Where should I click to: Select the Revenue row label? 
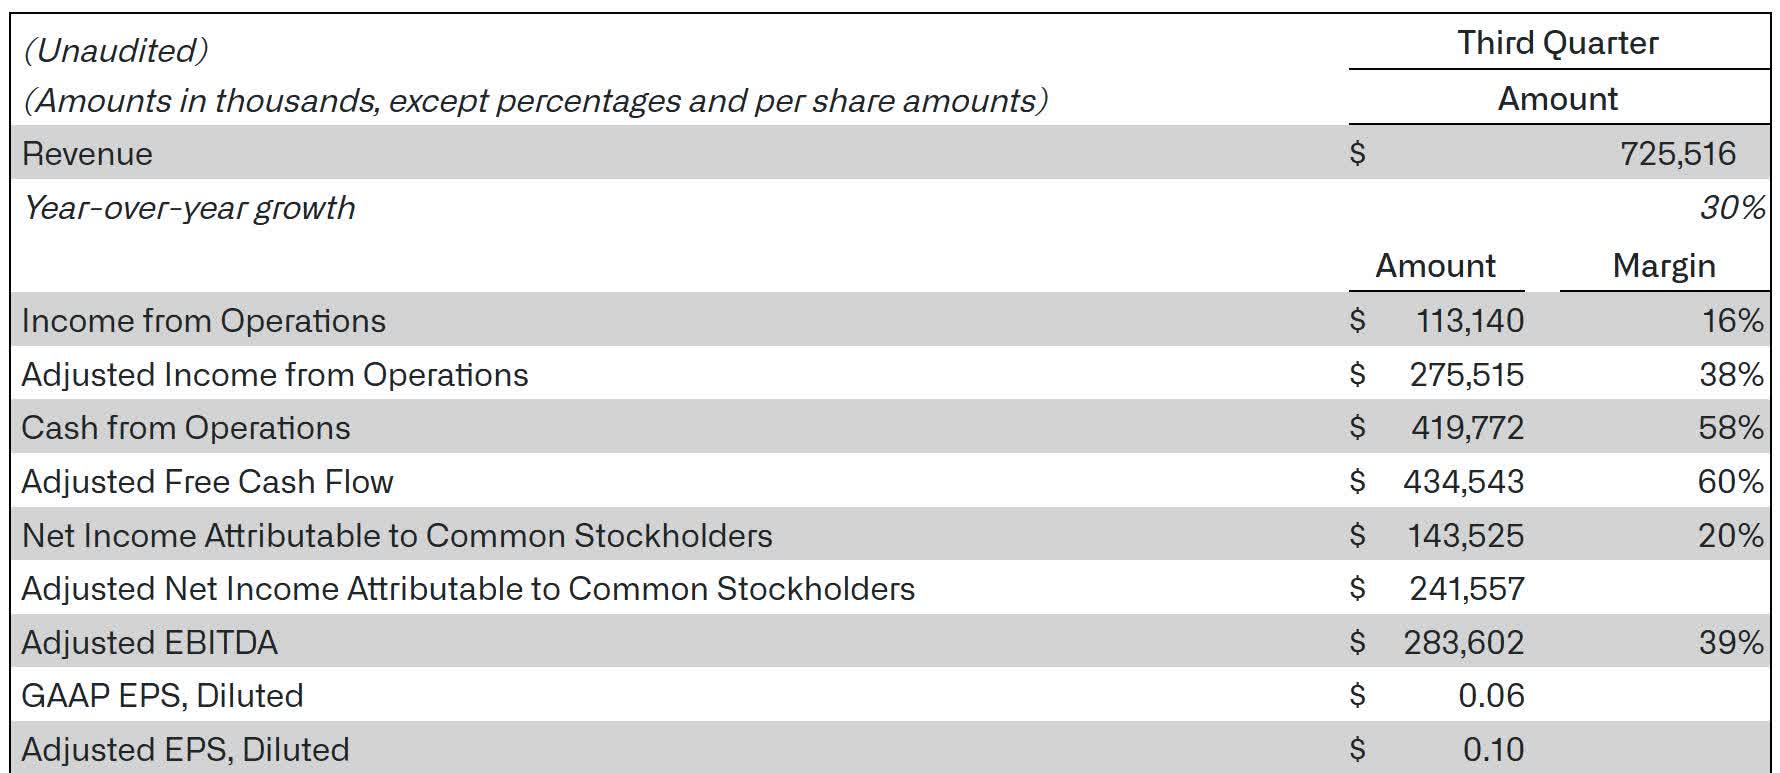[87, 154]
